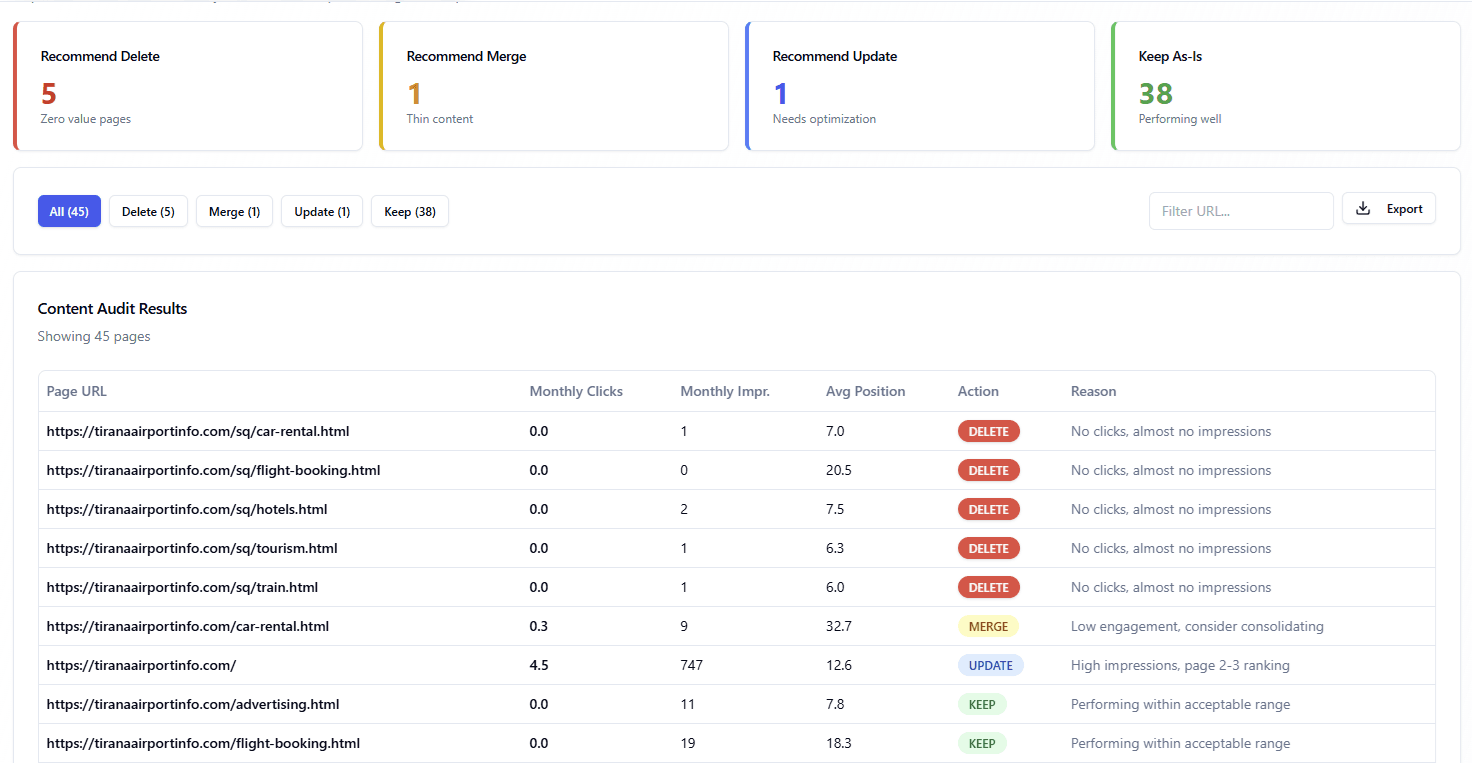Show only Merge (1) pages
Viewport: 1472px width, 763px height.
[x=234, y=212]
